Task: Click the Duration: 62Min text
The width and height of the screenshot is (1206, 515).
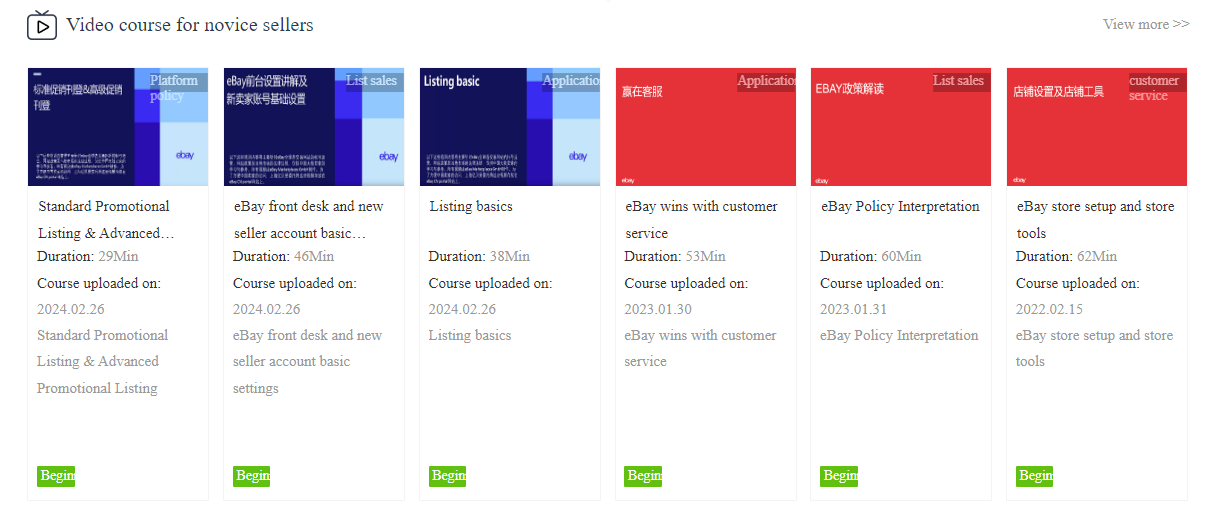Action: [x=1067, y=257]
